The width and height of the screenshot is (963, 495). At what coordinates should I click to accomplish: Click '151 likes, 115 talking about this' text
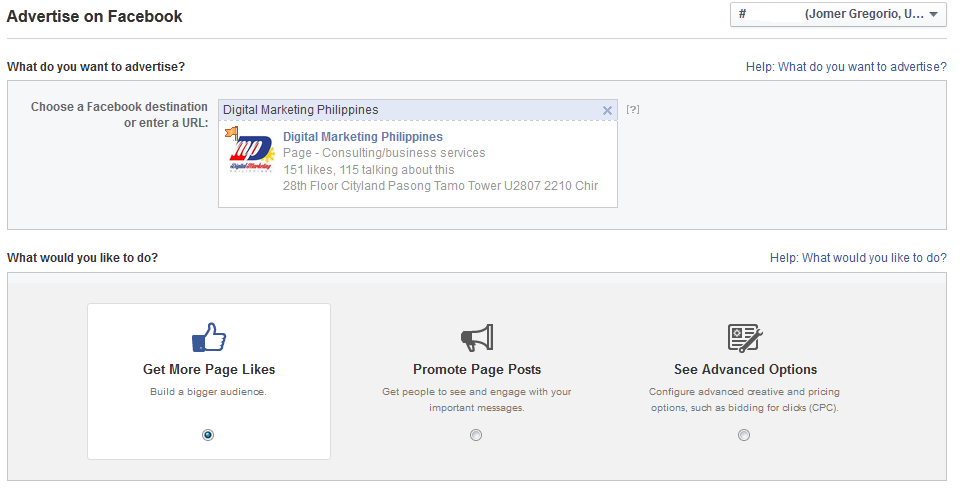(368, 170)
